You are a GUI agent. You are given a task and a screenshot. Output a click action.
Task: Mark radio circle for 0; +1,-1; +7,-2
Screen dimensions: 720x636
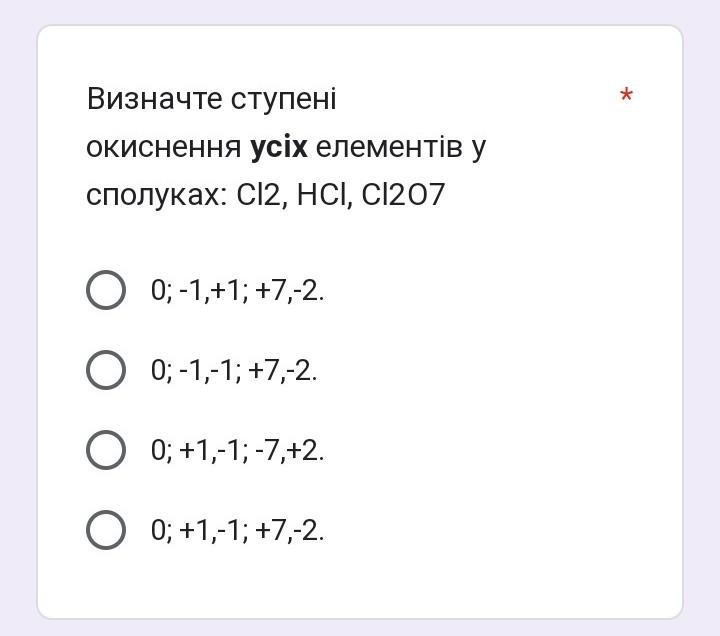(106, 530)
